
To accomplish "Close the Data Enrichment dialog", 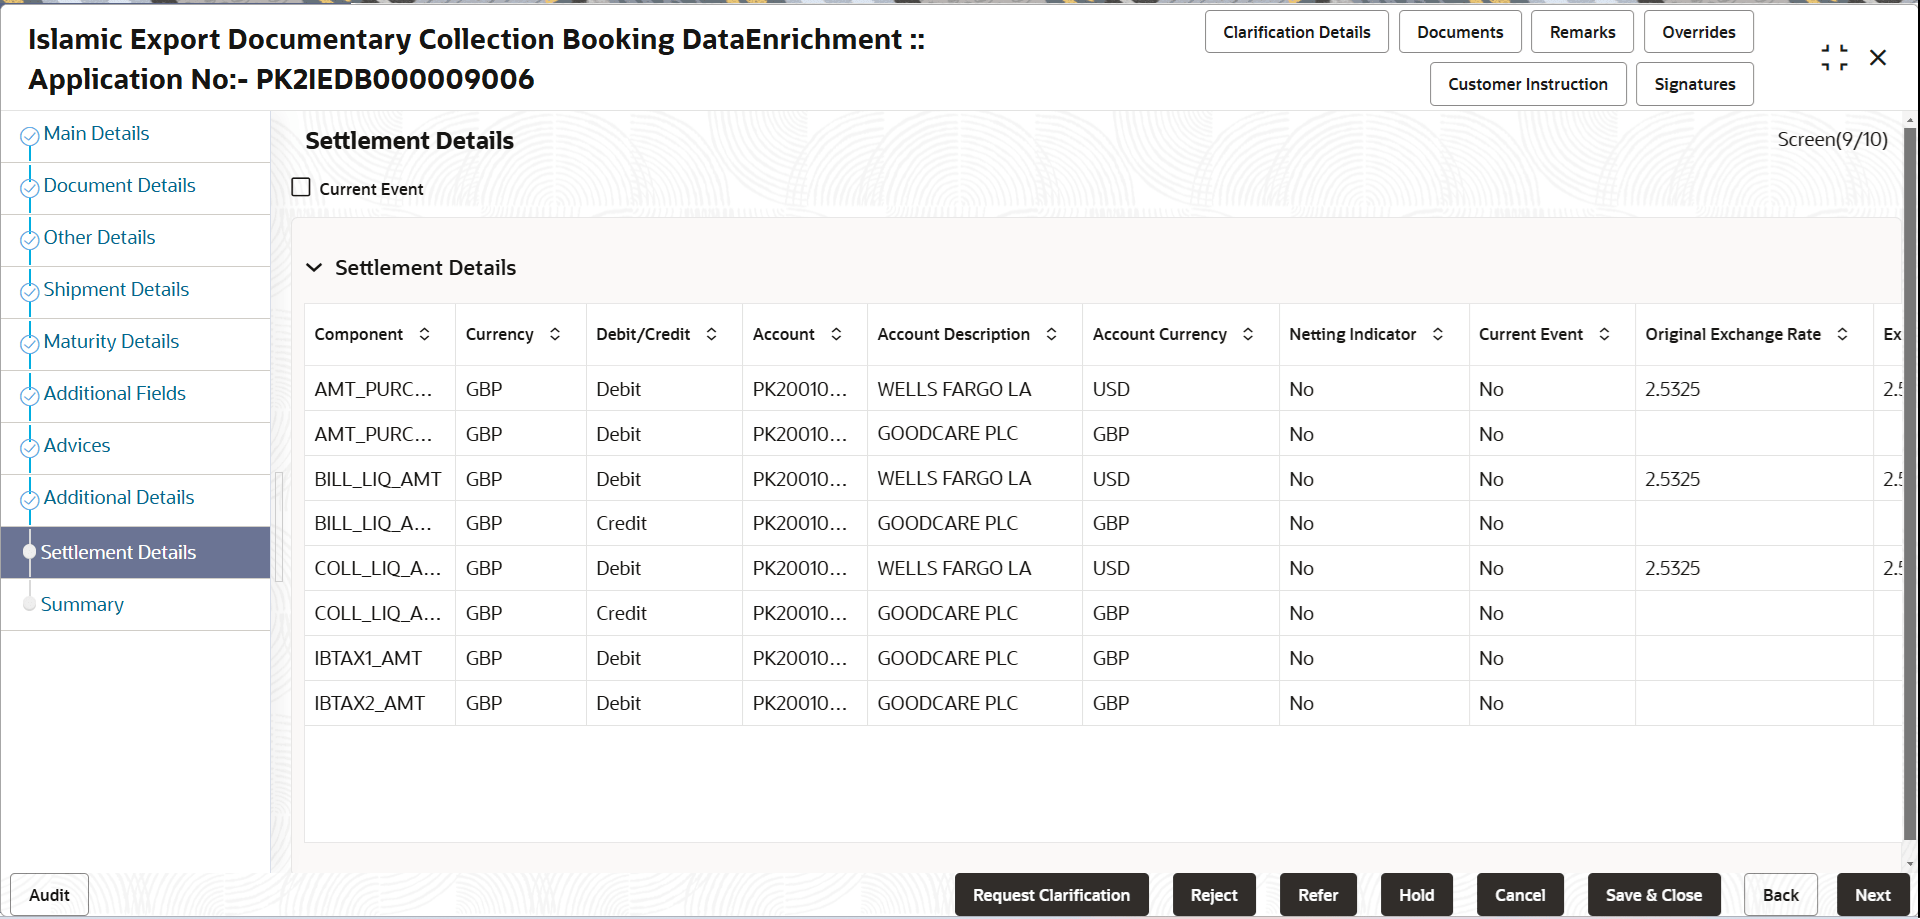I will [x=1878, y=58].
